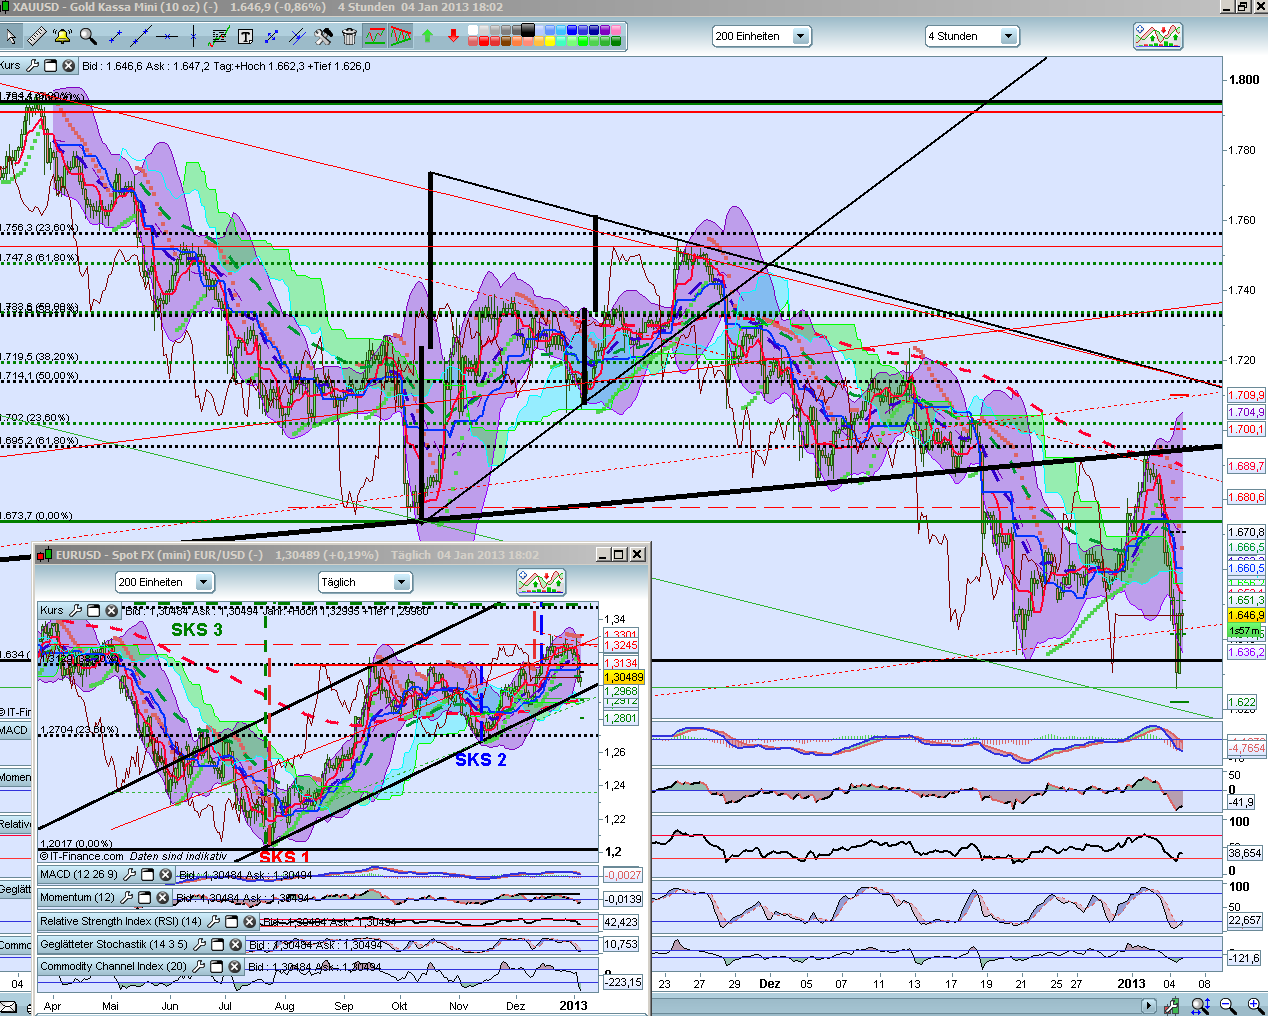Click the yellow 1.646,9 price label
1268x1016 pixels.
pyautogui.click(x=1246, y=615)
